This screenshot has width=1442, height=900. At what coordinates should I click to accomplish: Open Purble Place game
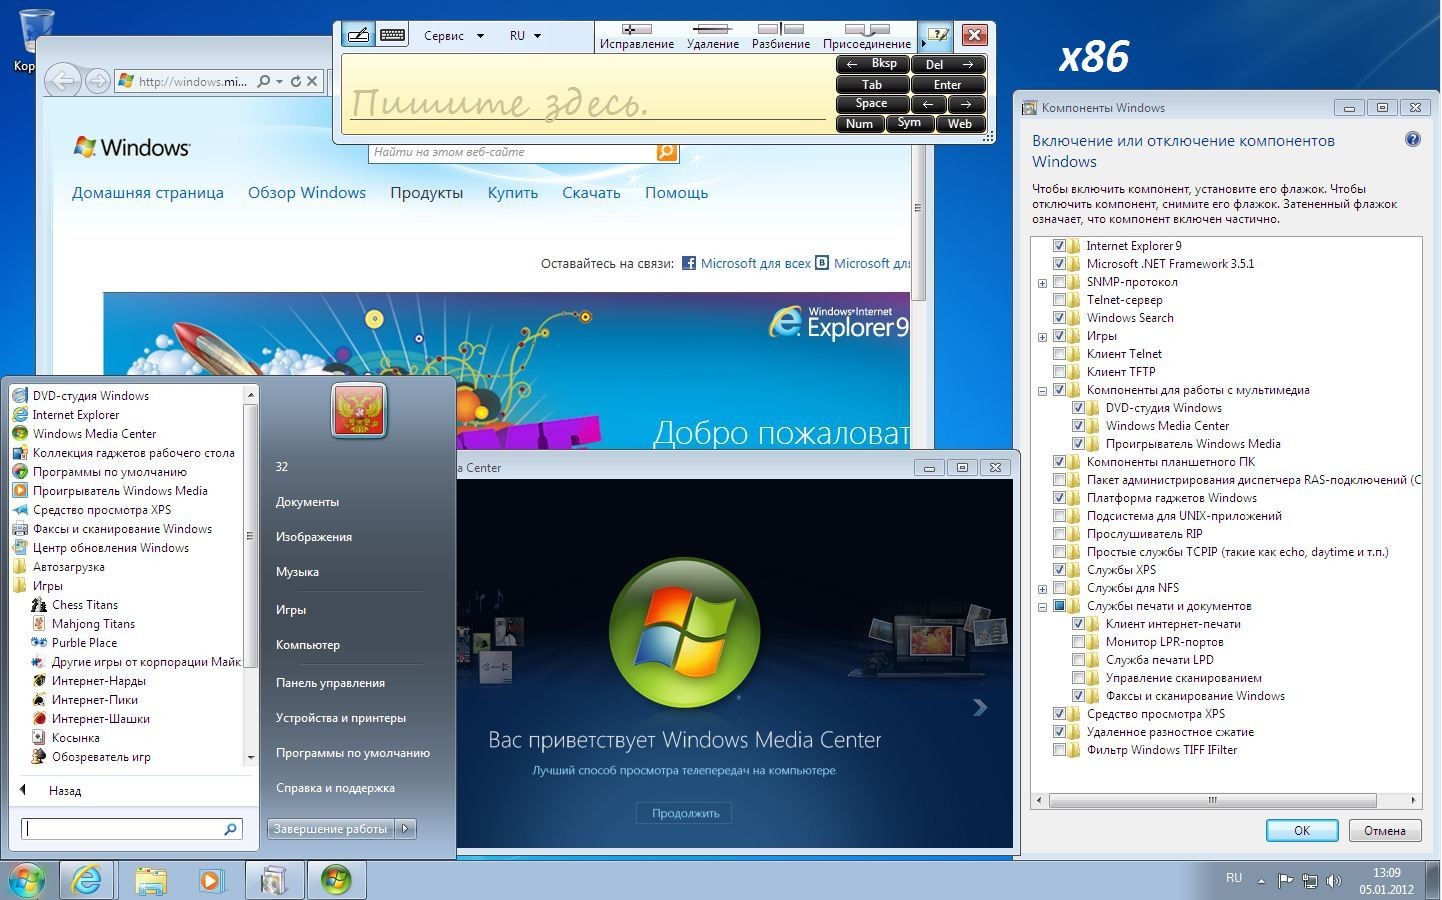pos(84,643)
